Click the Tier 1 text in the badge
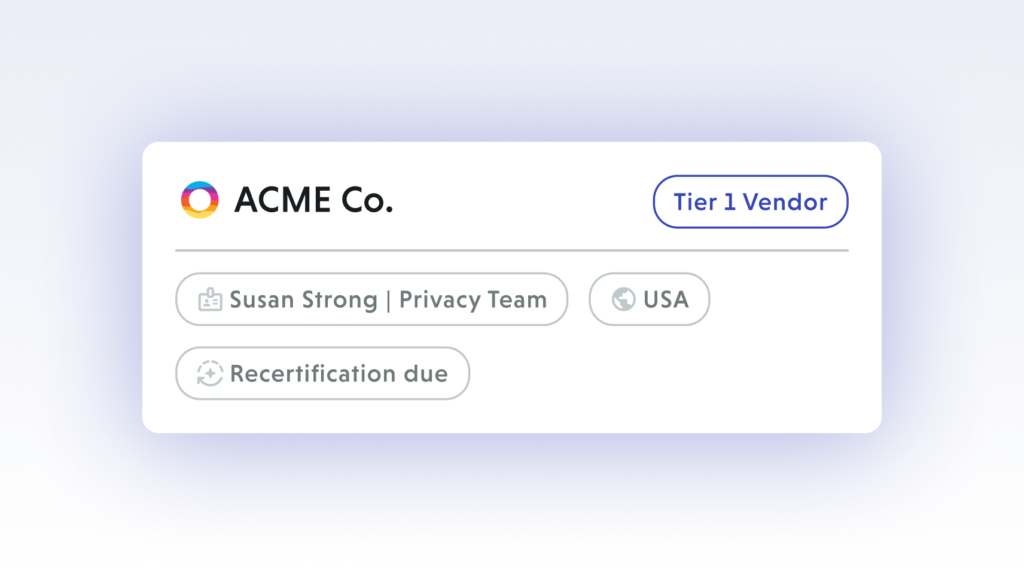 pos(706,202)
